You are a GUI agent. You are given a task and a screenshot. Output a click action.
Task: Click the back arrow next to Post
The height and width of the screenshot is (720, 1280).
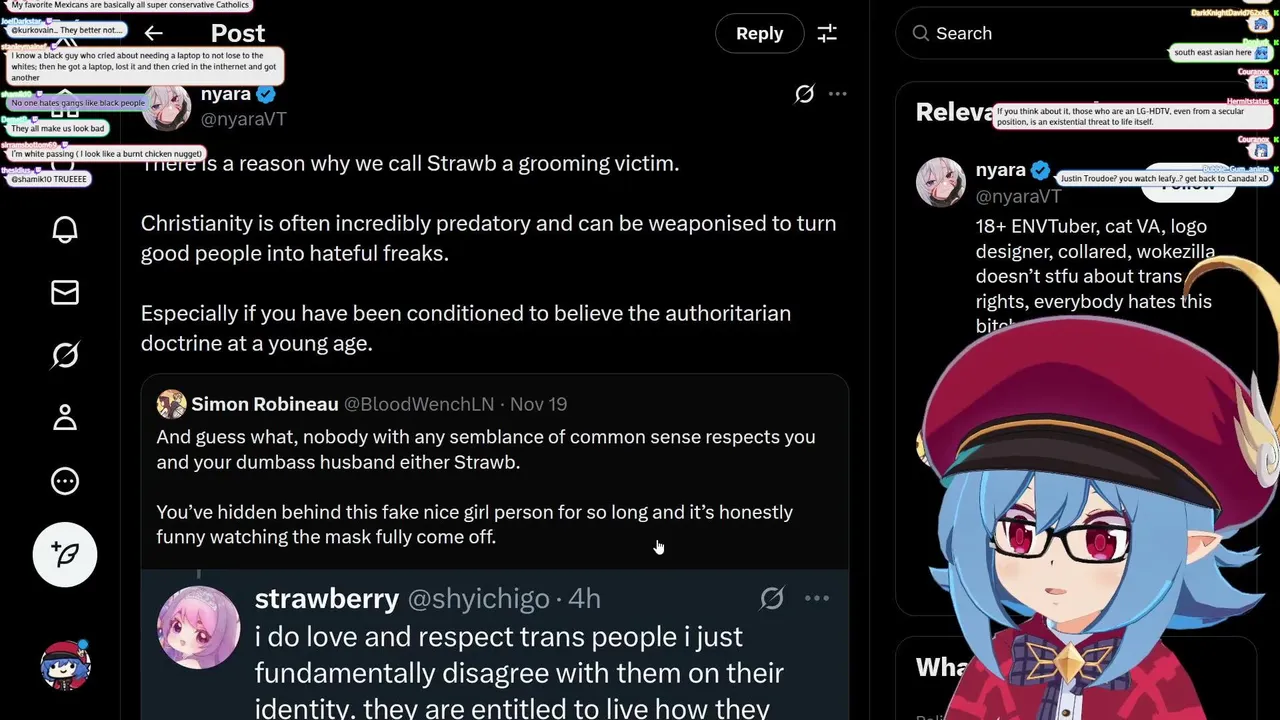coord(153,34)
